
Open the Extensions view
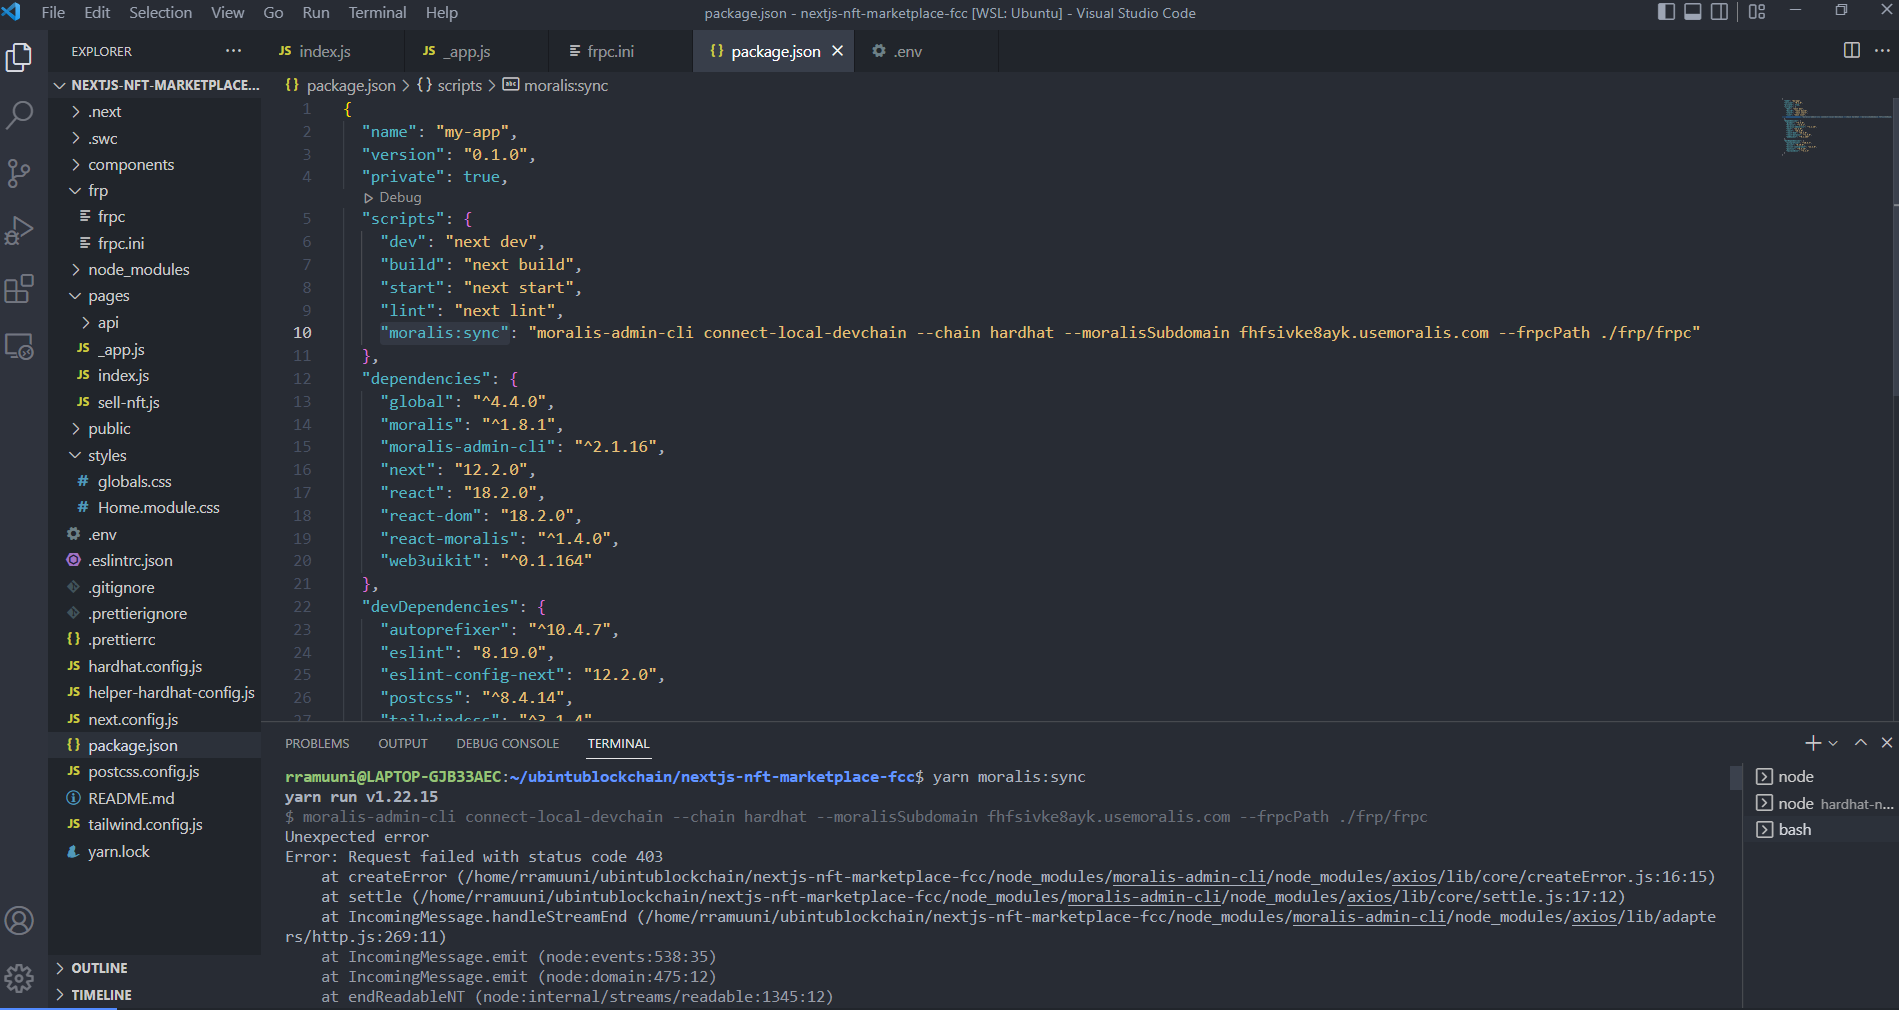(19, 289)
